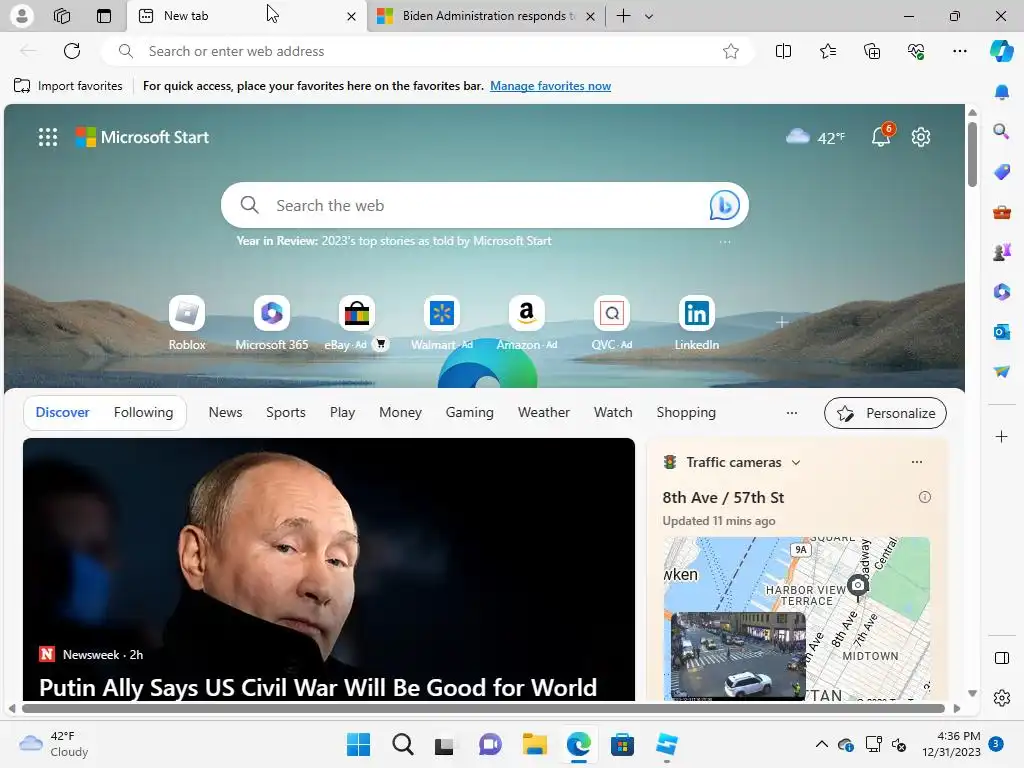Viewport: 1024px width, 768px height.
Task: Open Putin Ally Says US Civil War headline
Action: tap(318, 687)
